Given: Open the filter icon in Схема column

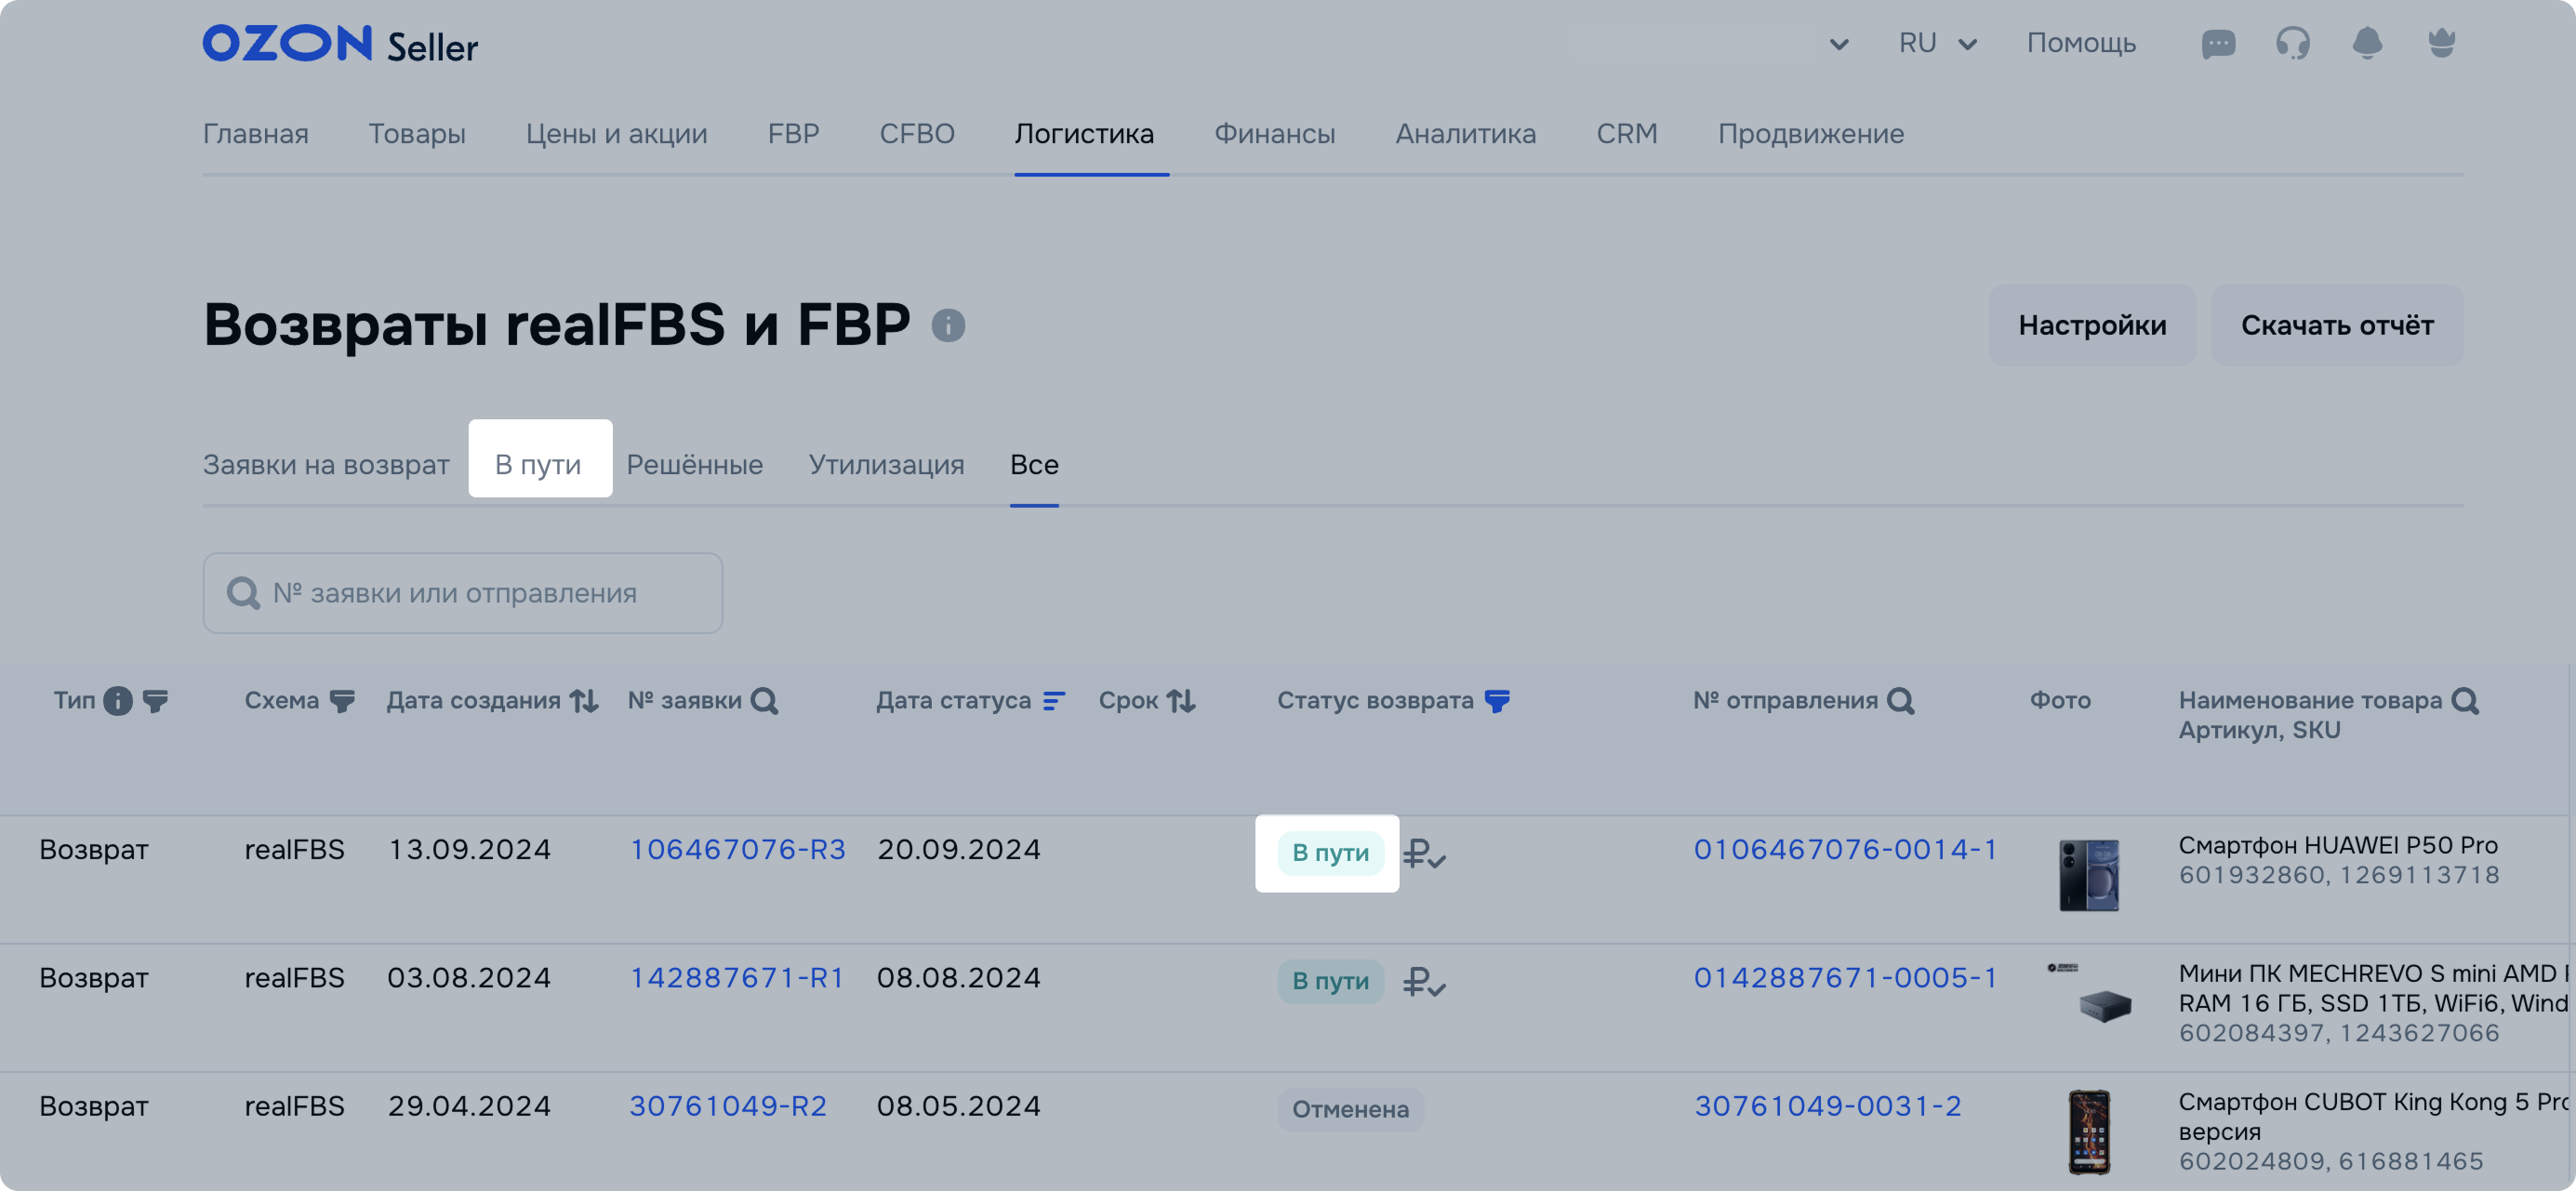Looking at the screenshot, I should click(342, 701).
